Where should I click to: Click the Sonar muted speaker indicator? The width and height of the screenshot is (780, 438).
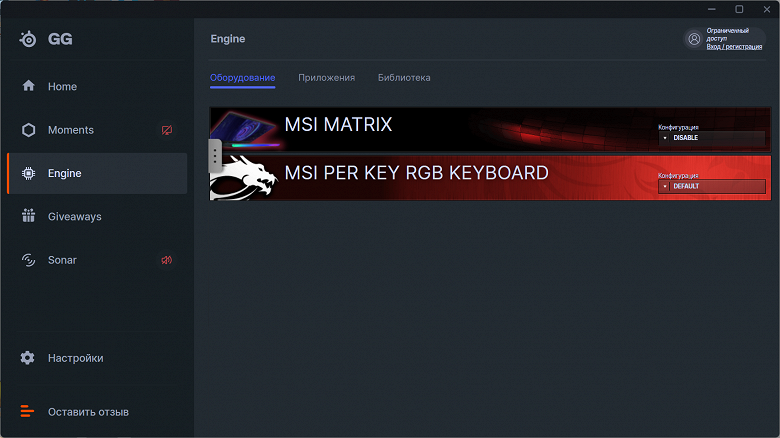[167, 260]
